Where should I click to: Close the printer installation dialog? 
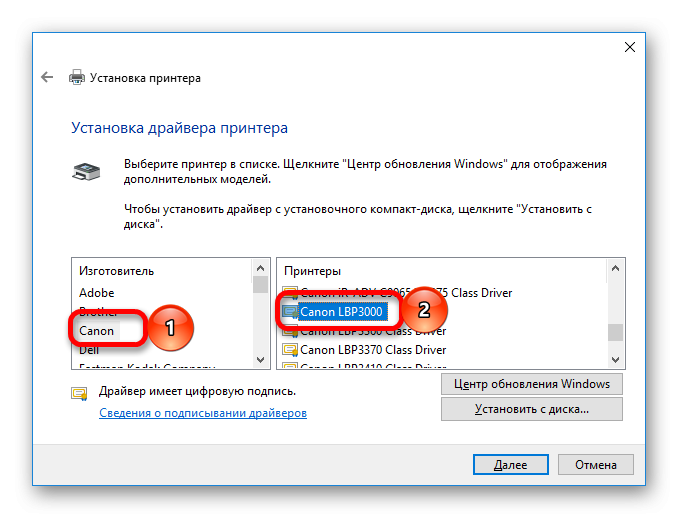(630, 47)
